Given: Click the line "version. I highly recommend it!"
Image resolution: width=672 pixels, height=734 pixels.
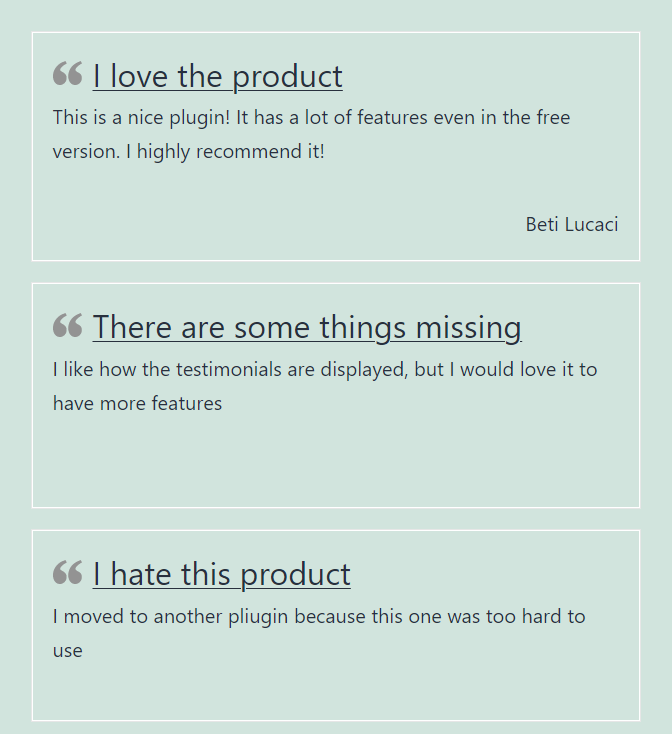Looking at the screenshot, I should tap(189, 152).
